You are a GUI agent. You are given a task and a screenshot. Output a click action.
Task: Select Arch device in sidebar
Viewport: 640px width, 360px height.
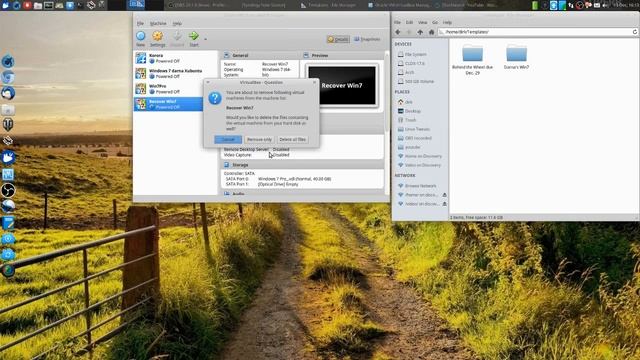(x=409, y=72)
